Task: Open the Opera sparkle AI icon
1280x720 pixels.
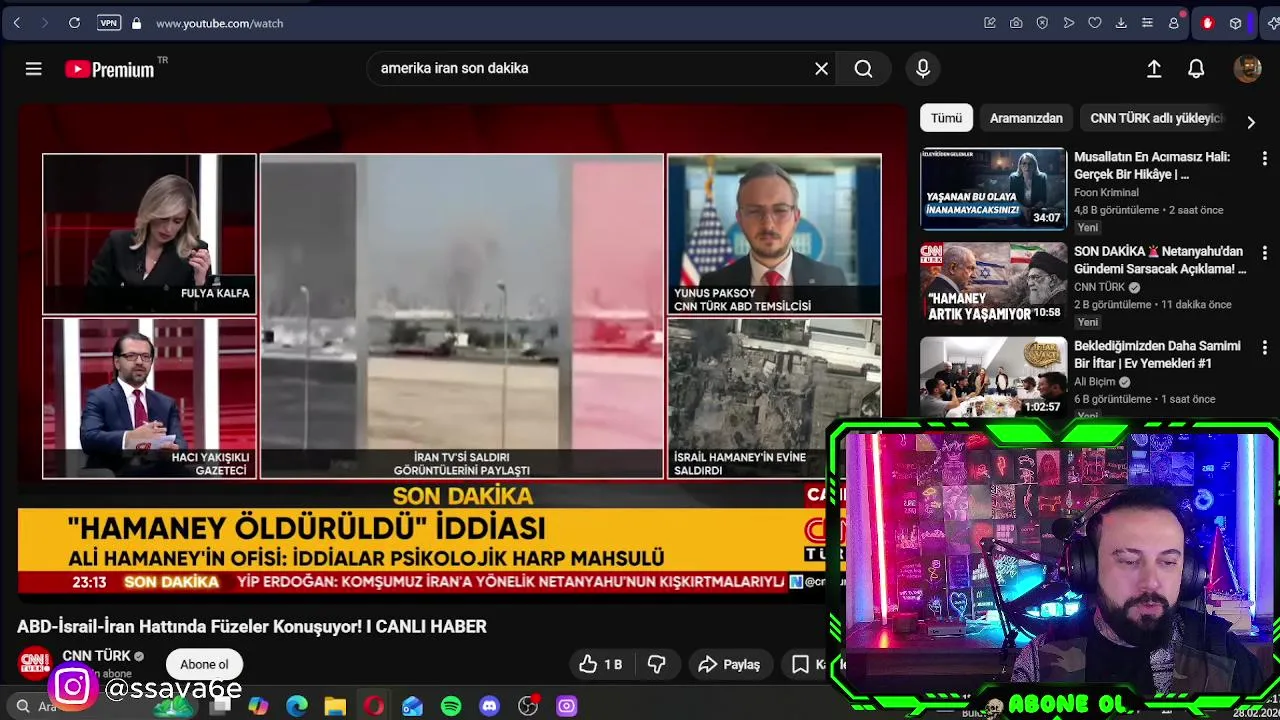Action: click(1271, 23)
